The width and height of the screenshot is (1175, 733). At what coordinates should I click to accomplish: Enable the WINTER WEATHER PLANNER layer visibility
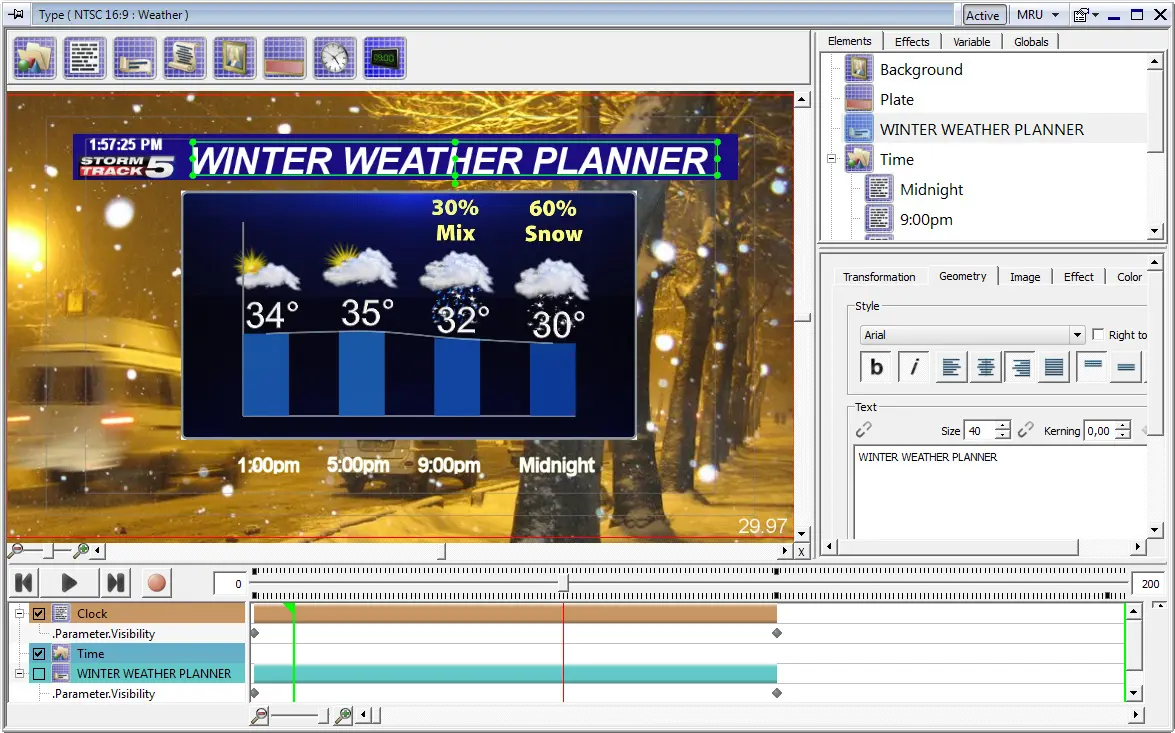coord(38,673)
